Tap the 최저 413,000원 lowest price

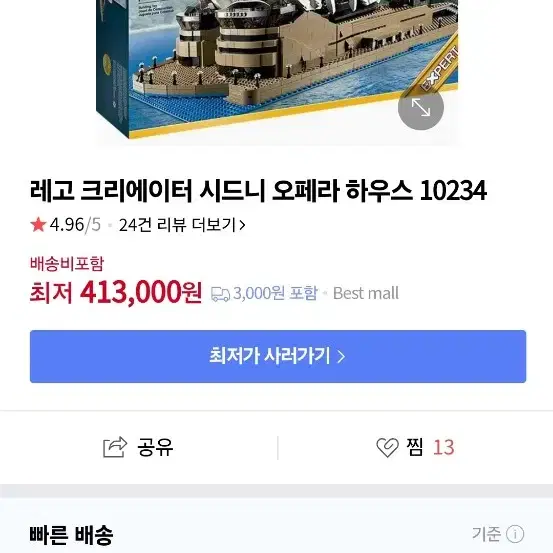(116, 292)
